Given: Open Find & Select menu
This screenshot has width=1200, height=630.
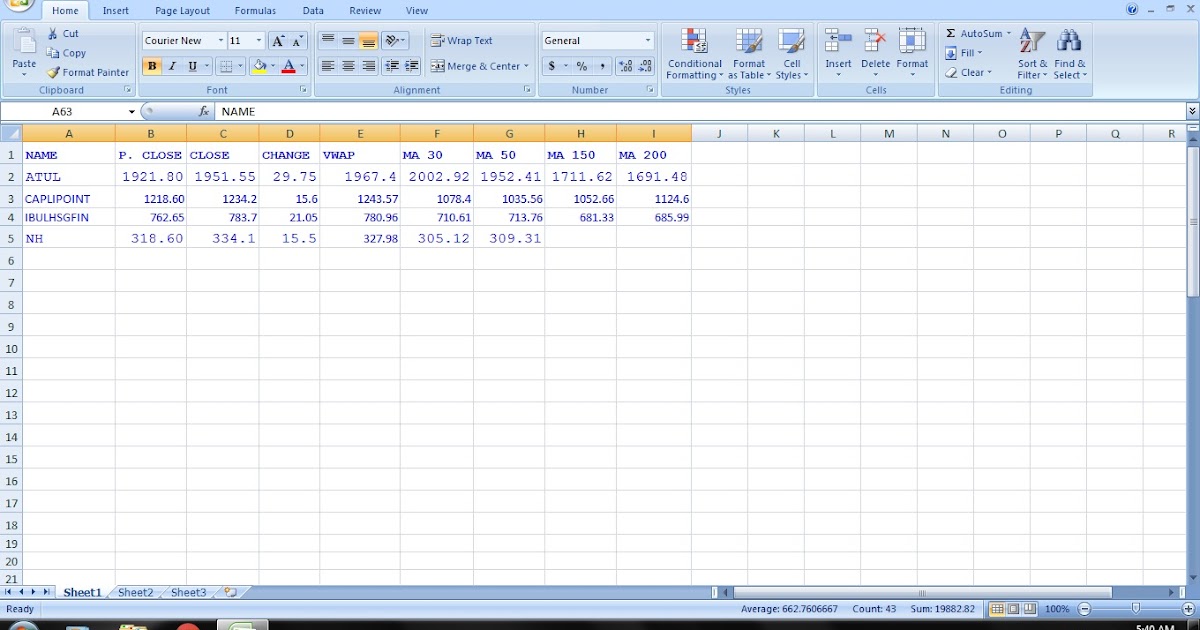Looking at the screenshot, I should click(x=1069, y=54).
